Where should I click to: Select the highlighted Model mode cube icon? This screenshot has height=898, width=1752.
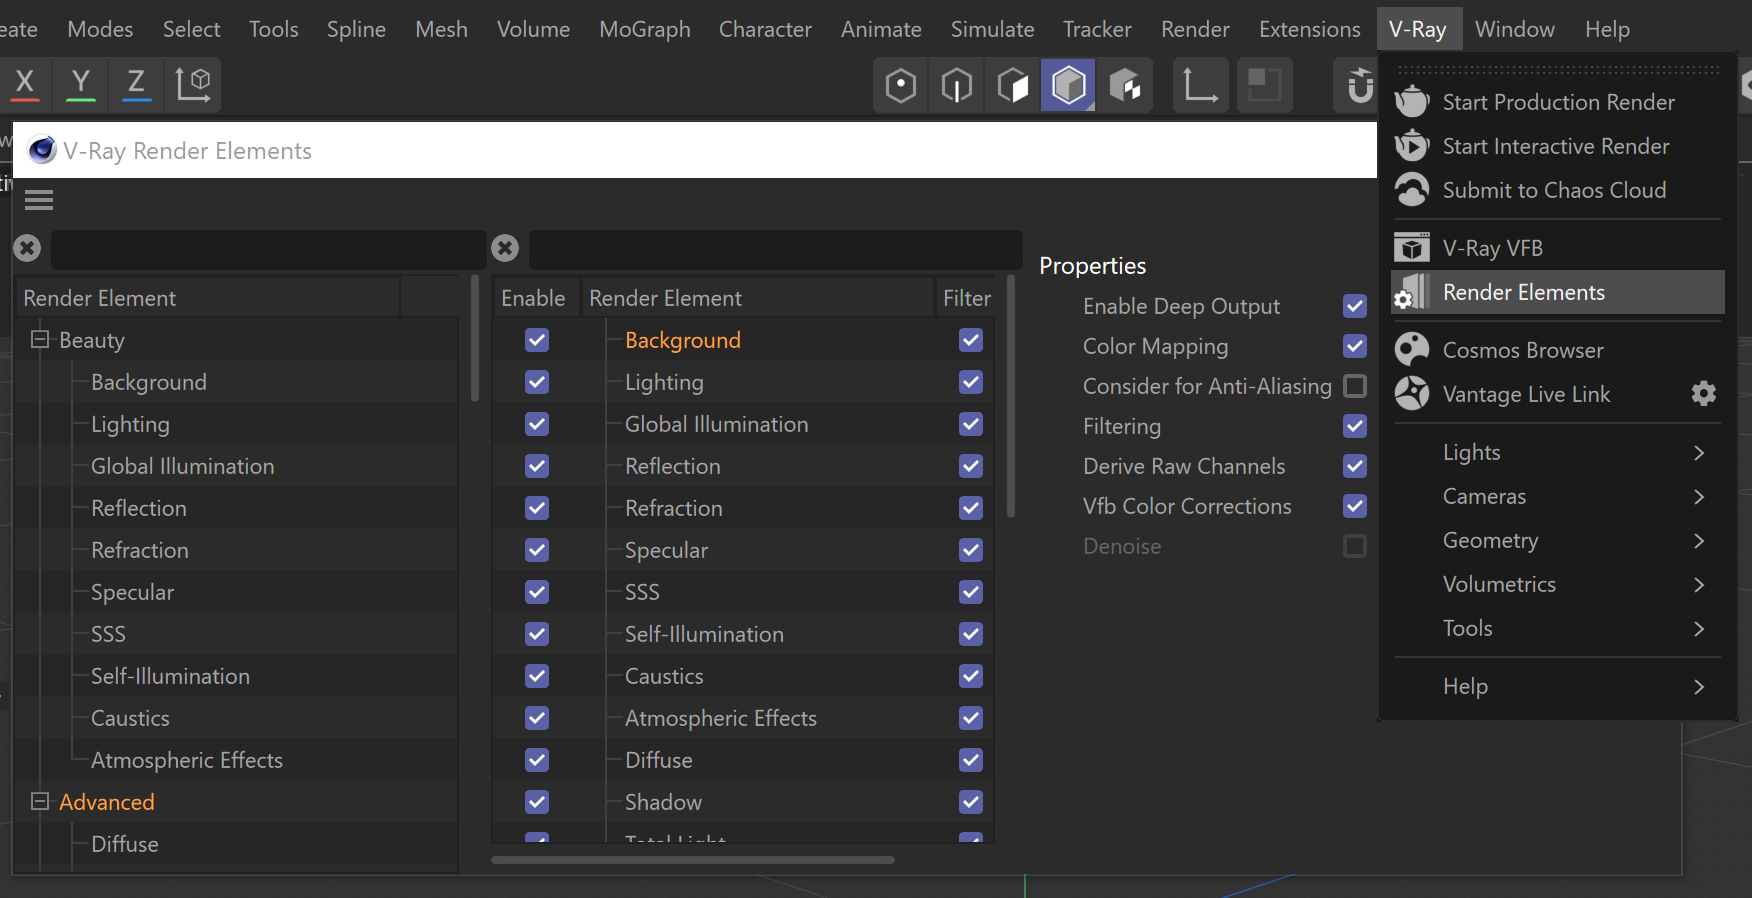(1068, 85)
